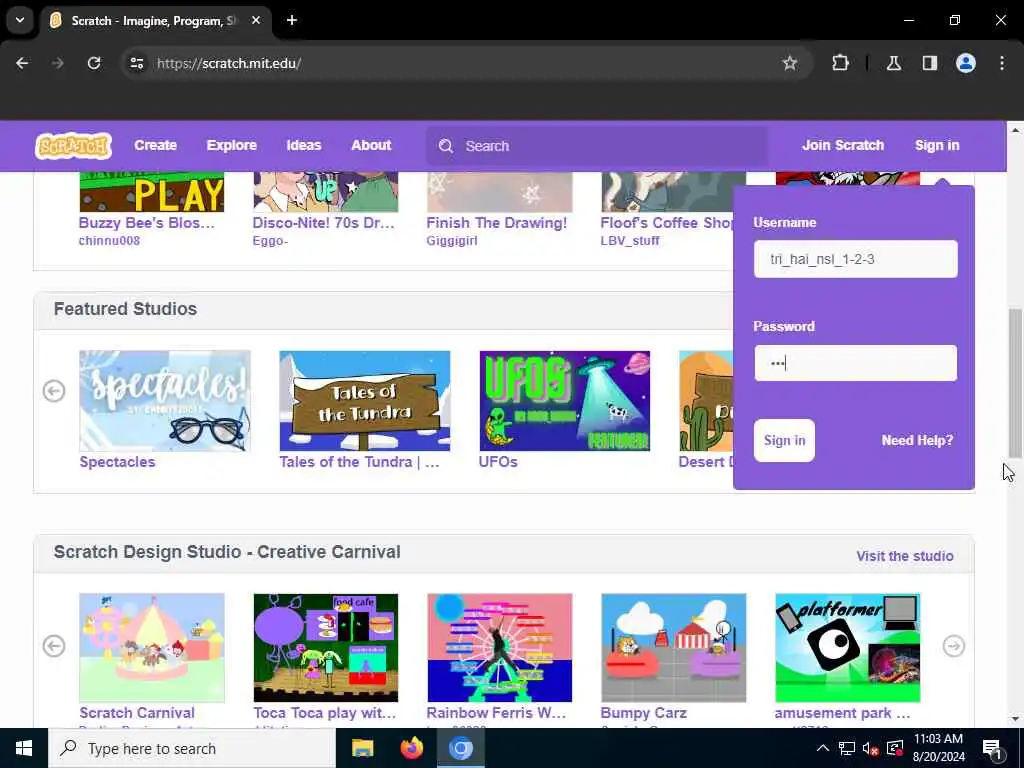The height and width of the screenshot is (768, 1024).
Task: Click Finish The Drawing! project title
Action: (x=496, y=223)
